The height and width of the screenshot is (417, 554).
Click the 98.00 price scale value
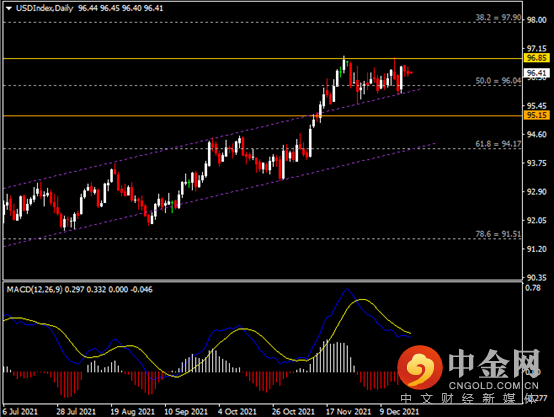click(x=537, y=20)
